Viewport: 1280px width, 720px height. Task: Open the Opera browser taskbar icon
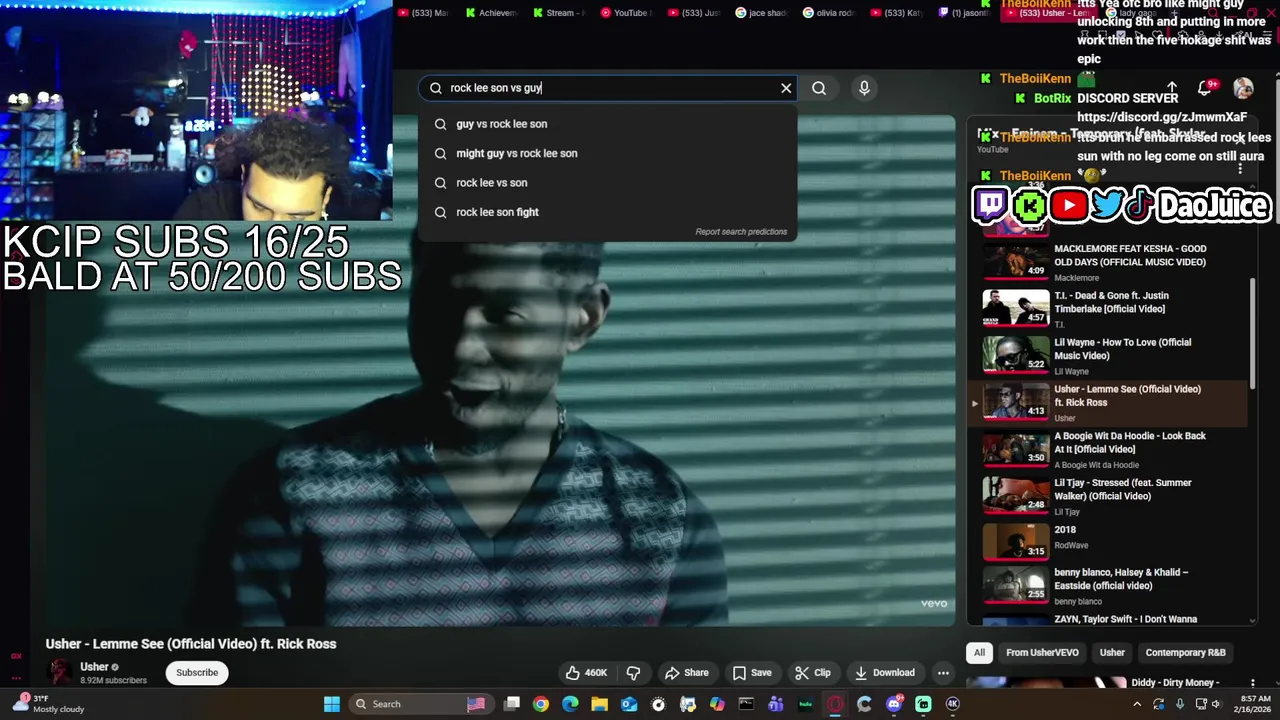click(x=835, y=704)
